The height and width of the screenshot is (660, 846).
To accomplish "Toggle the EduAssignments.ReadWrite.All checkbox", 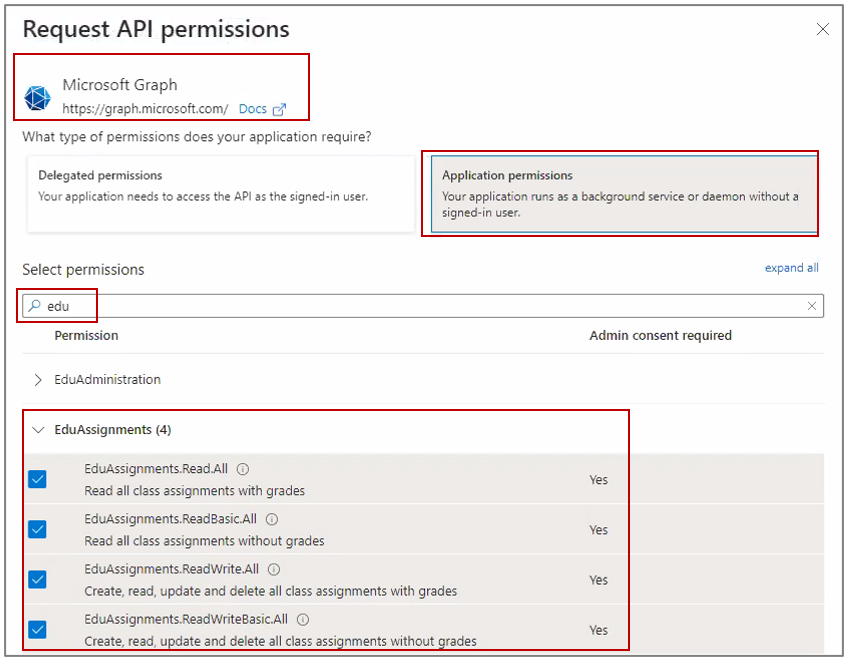I will tap(37, 579).
